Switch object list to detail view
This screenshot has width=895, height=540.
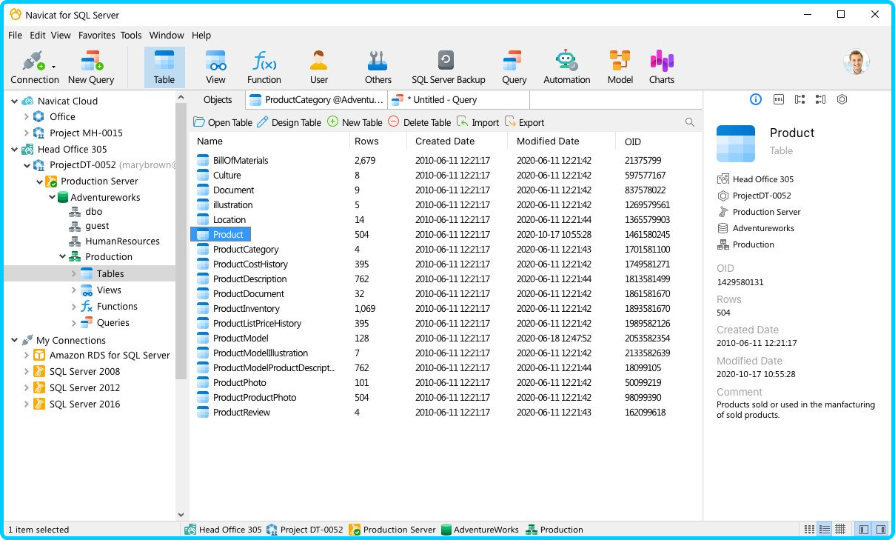pyautogui.click(x=824, y=529)
